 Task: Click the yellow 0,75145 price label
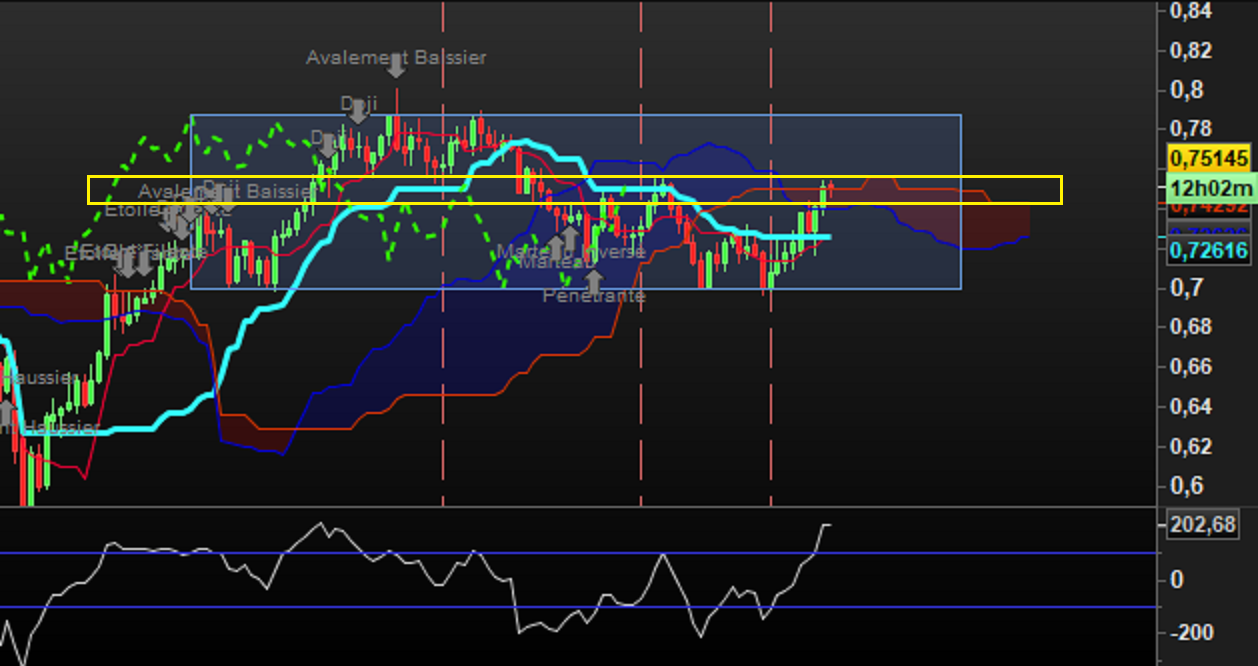click(x=1209, y=159)
